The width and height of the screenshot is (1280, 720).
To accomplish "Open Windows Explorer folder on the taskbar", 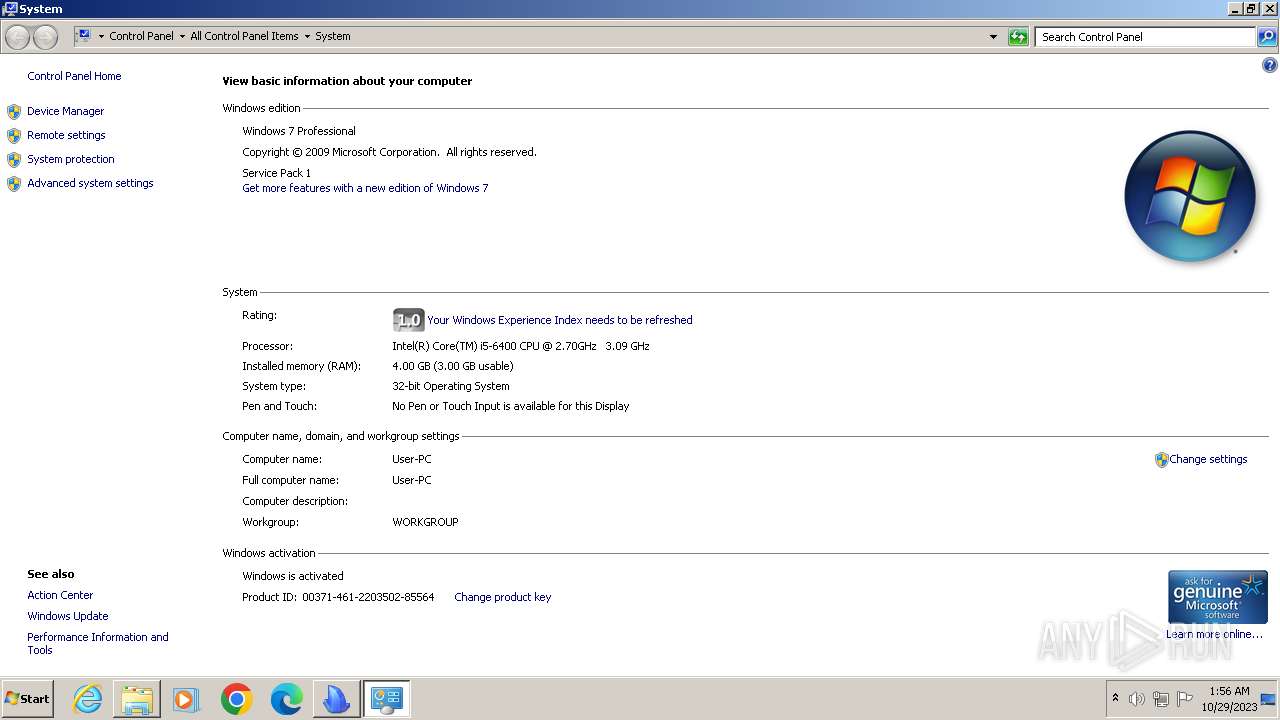I will point(137,699).
